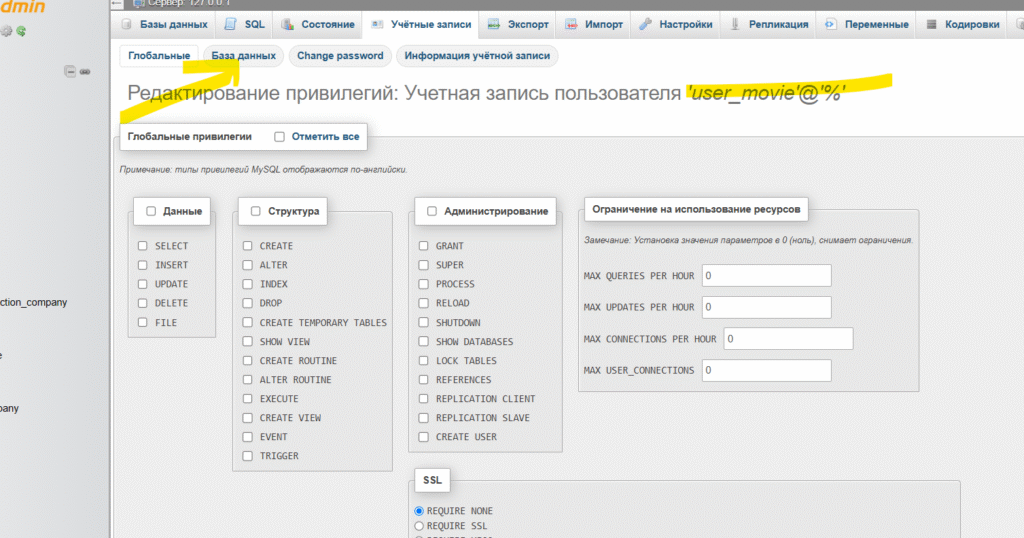This screenshot has width=1024, height=538.
Task: Open the Репликация tab
Action: (x=769, y=24)
